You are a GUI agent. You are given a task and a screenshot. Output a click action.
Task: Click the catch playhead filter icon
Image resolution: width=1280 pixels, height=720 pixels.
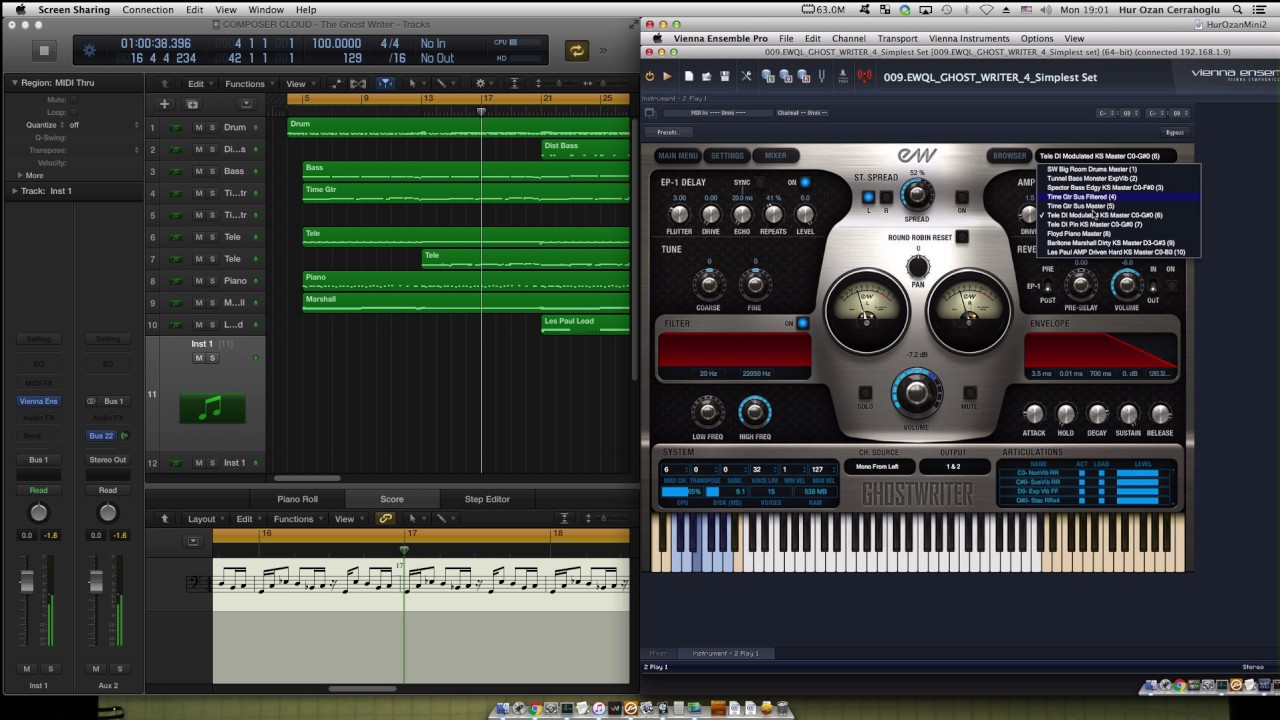[x=385, y=84]
